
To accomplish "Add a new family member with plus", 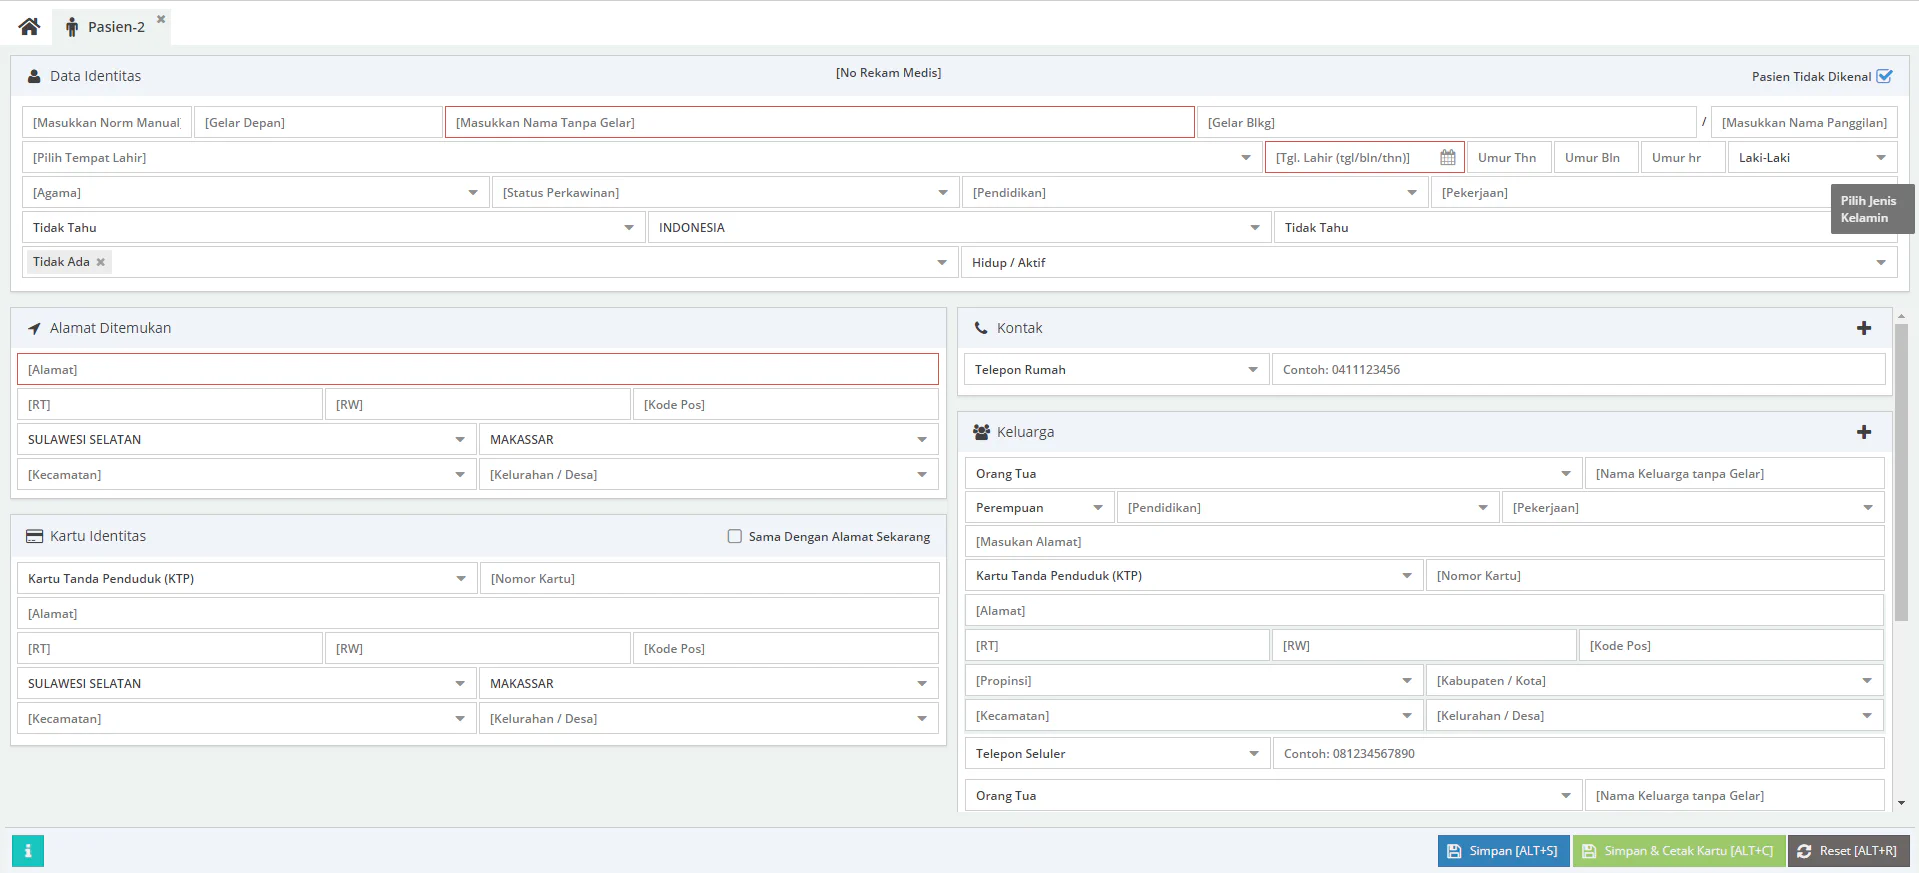I will (x=1864, y=432).
